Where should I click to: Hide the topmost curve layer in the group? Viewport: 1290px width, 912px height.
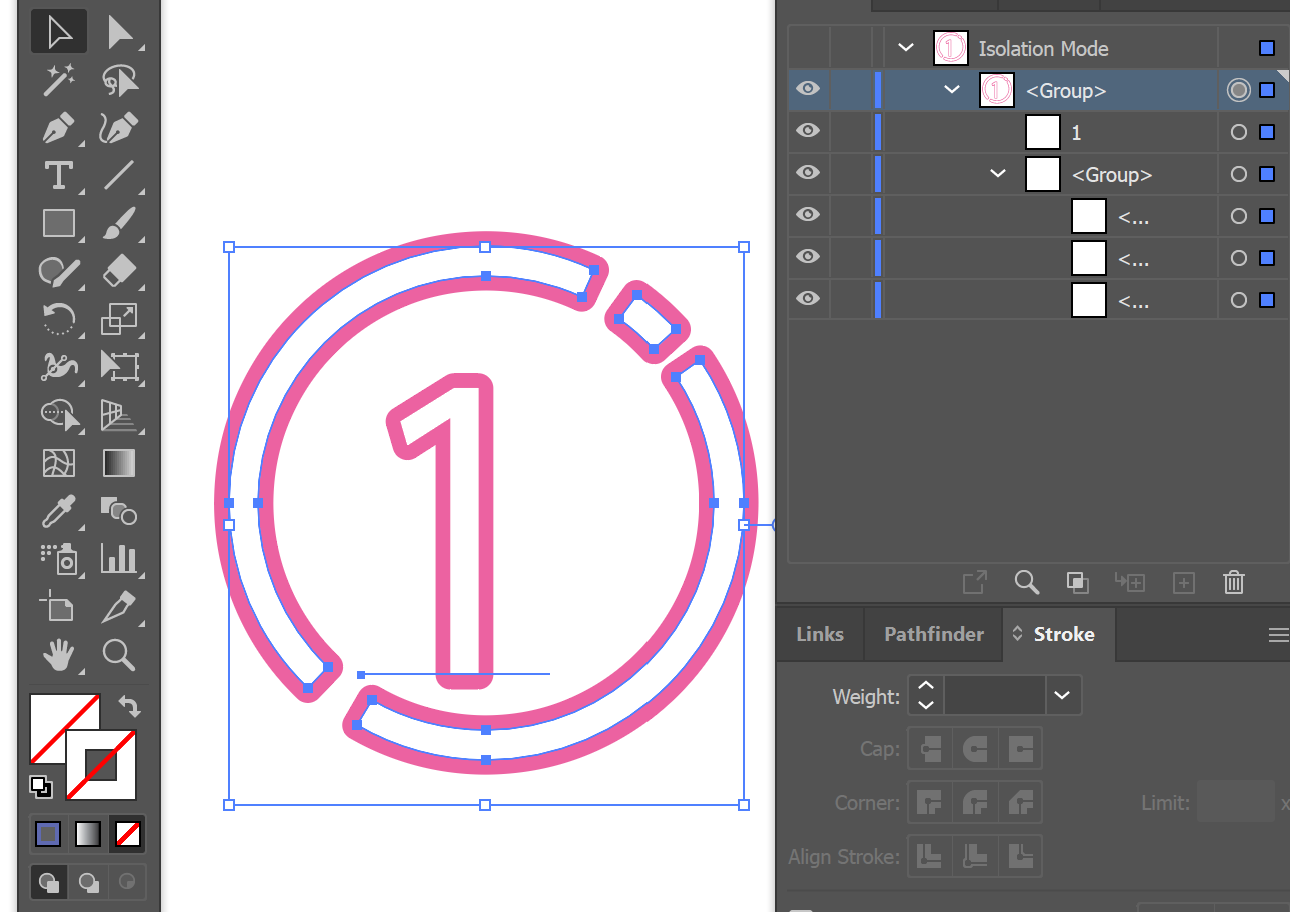[808, 215]
